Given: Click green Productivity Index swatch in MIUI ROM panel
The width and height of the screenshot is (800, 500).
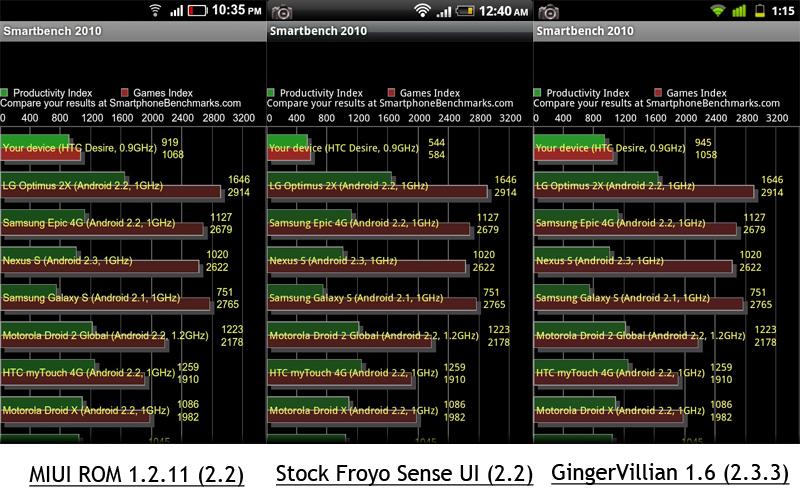Looking at the screenshot, I should coord(4,92).
